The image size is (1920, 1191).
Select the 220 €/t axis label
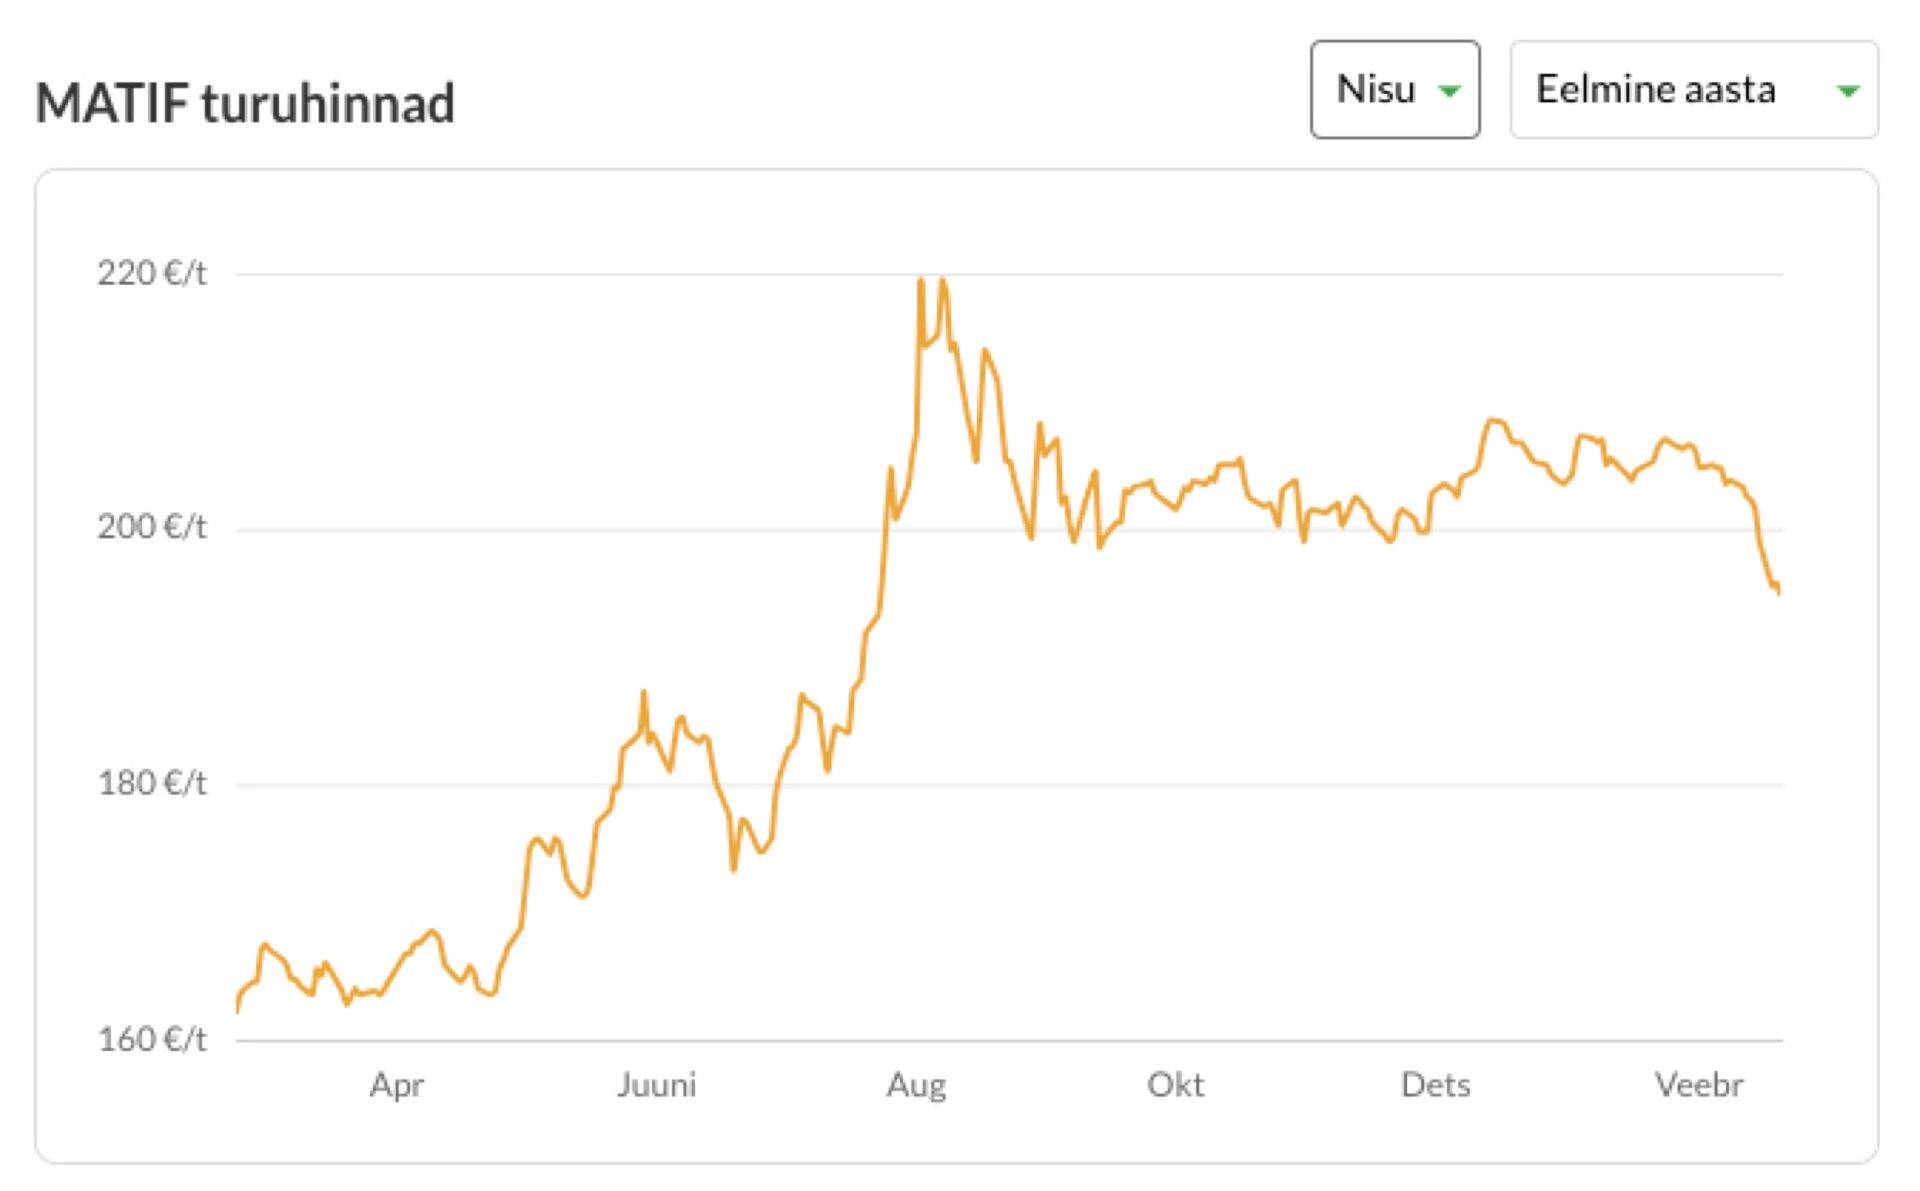(152, 273)
